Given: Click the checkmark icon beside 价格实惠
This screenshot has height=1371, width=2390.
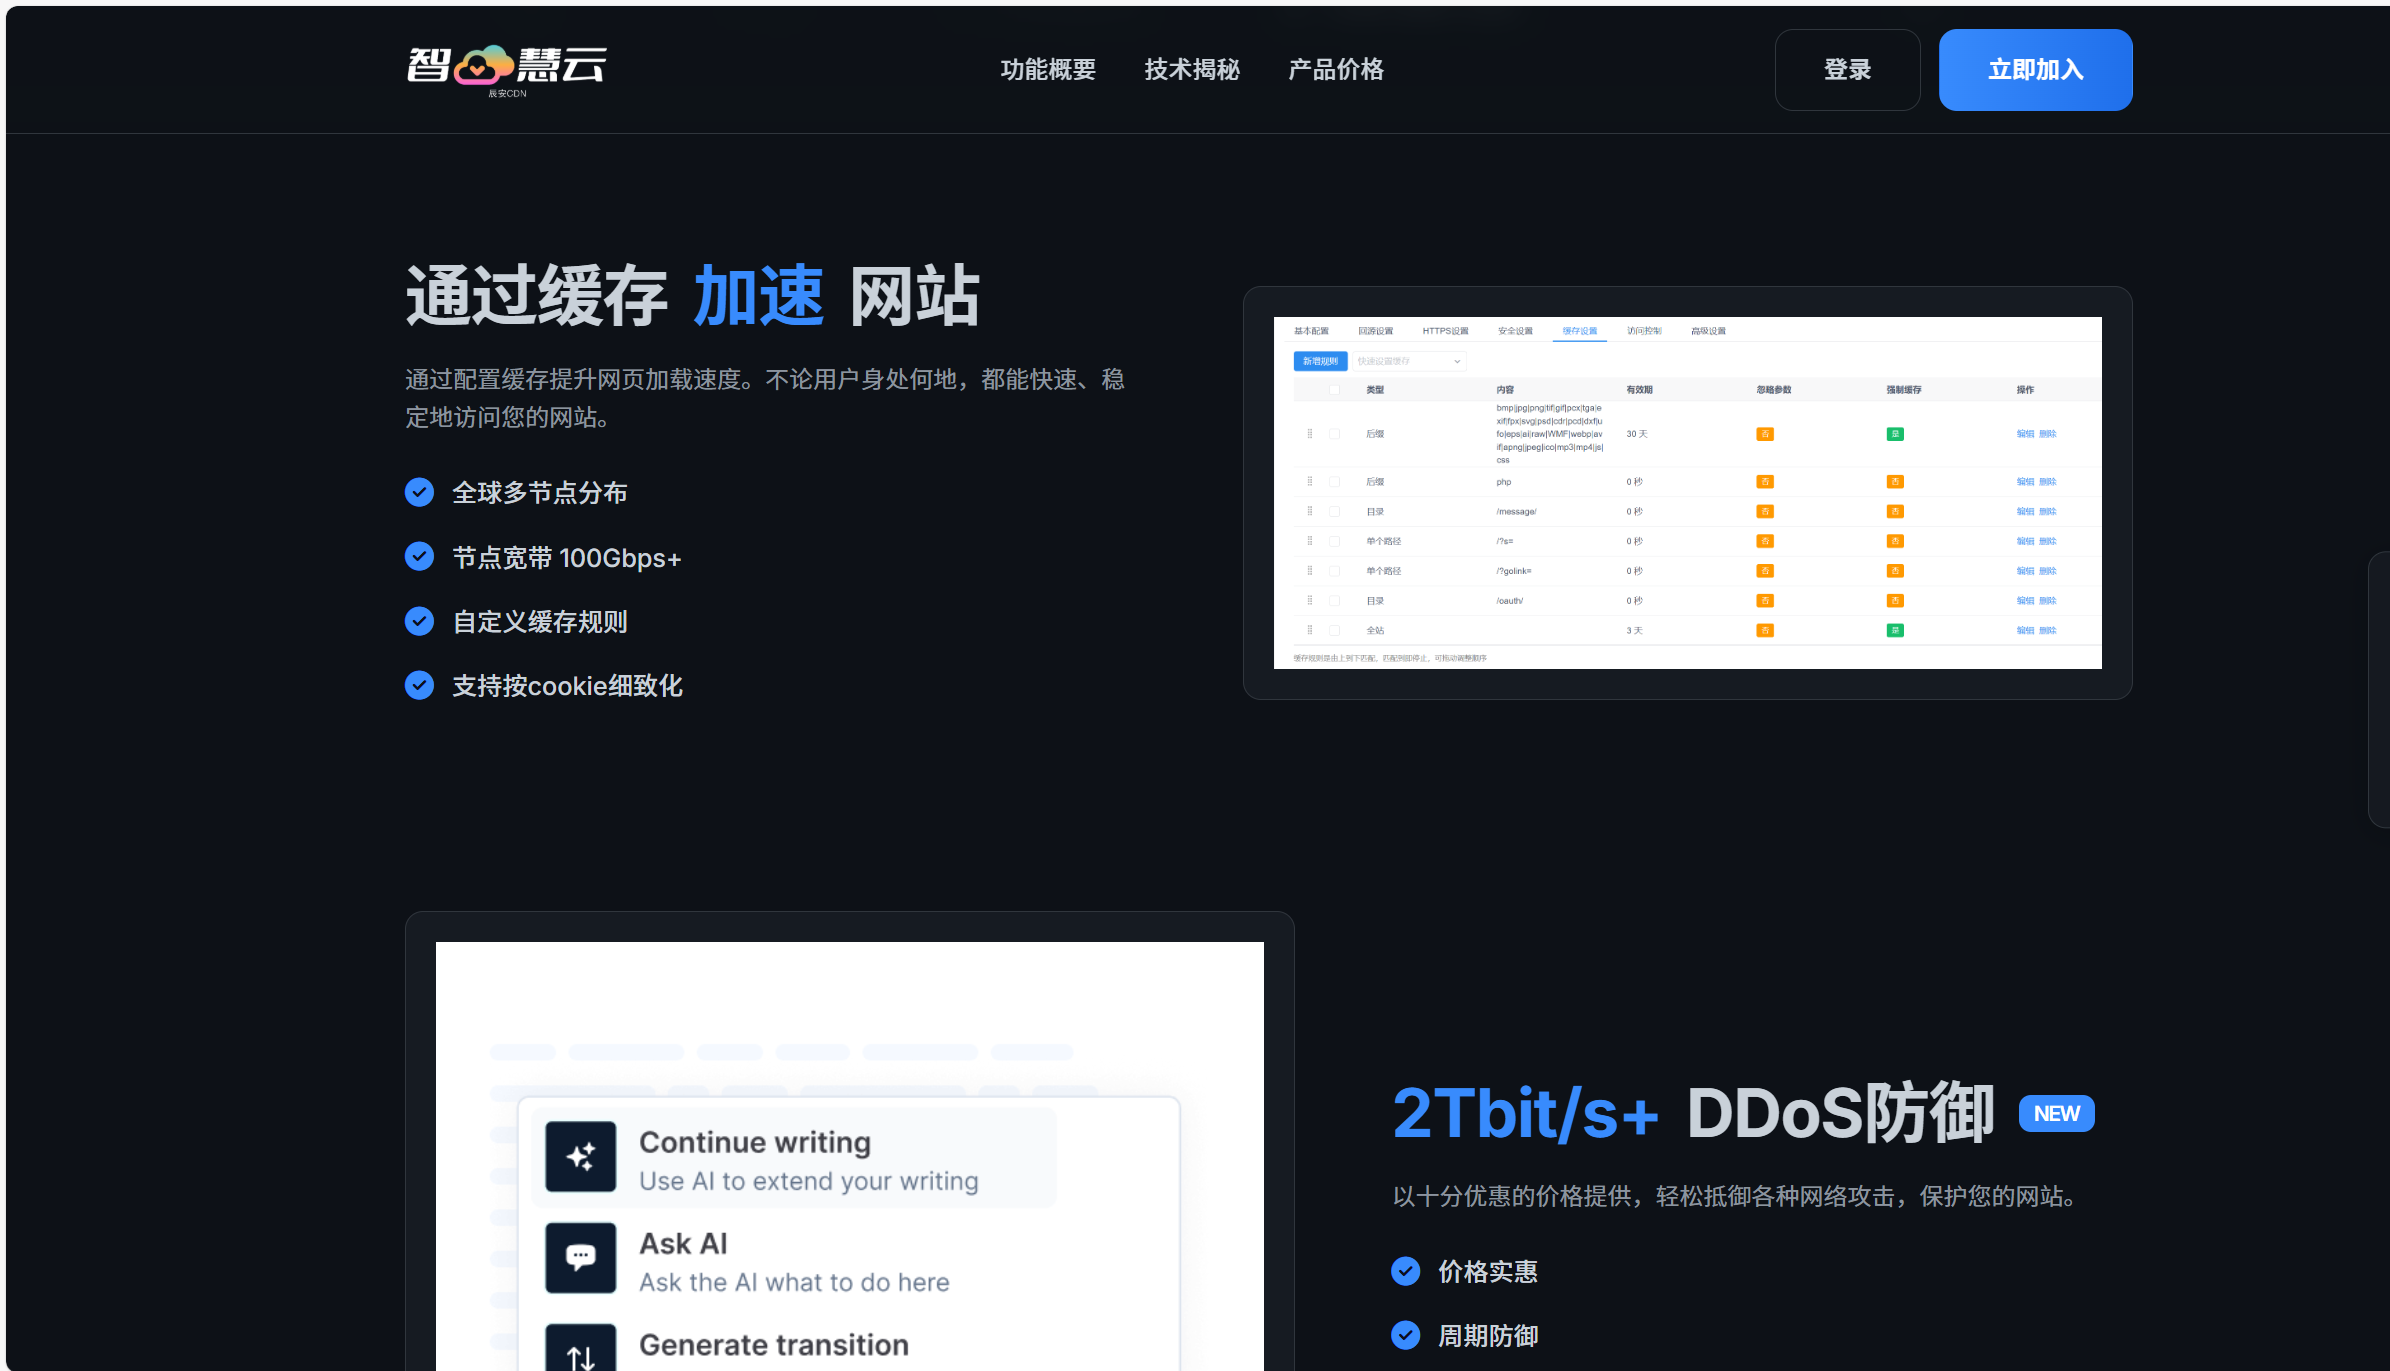Looking at the screenshot, I should pos(1406,1270).
